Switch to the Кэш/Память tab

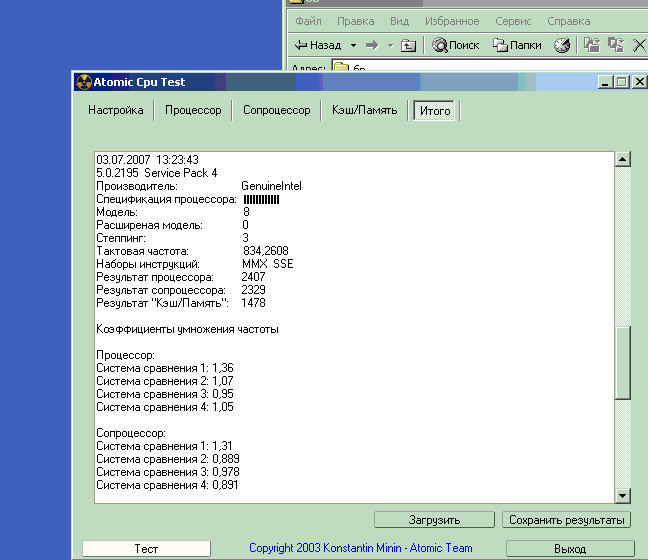(x=364, y=110)
